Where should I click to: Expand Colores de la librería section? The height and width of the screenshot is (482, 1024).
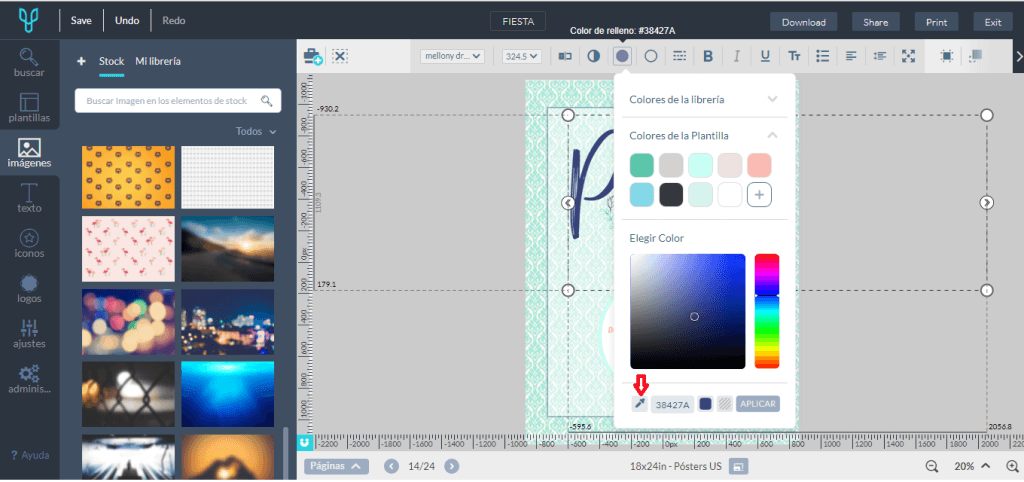point(703,99)
